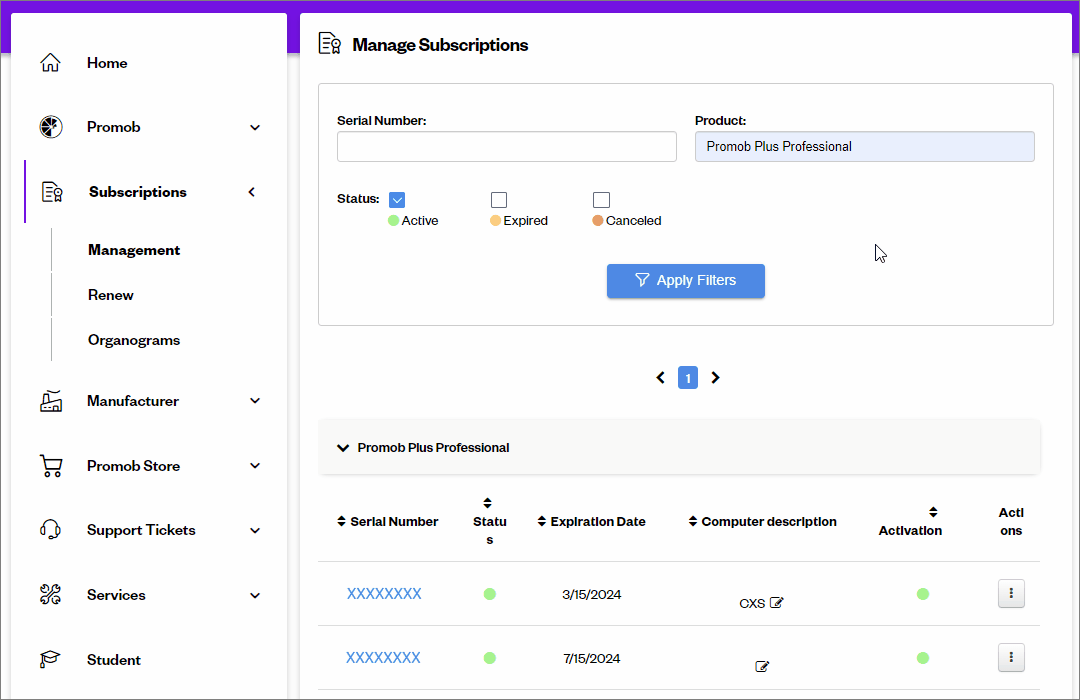Click the Services tools icon
1080x700 pixels.
[50, 595]
